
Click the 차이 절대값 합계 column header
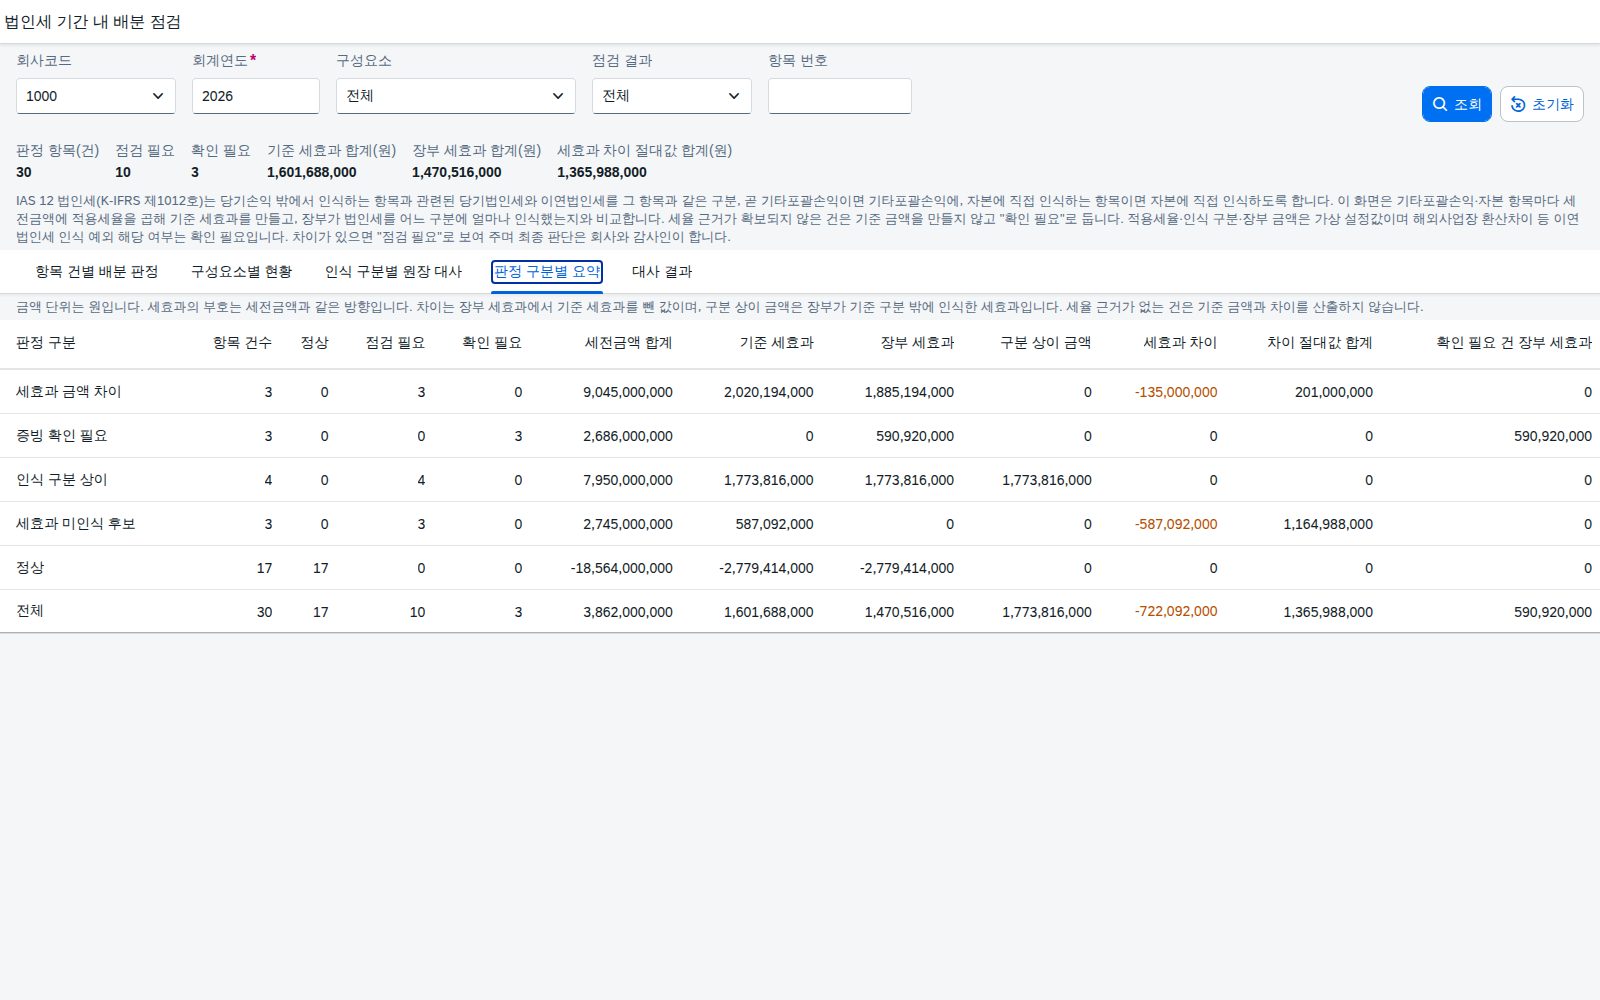[x=1319, y=343]
